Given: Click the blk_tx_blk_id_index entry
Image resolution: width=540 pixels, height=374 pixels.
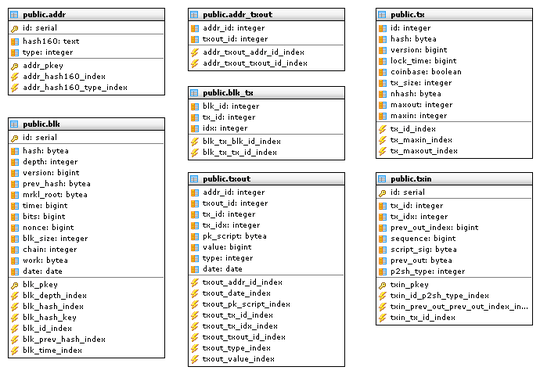Looking at the screenshot, I should pos(266,142).
